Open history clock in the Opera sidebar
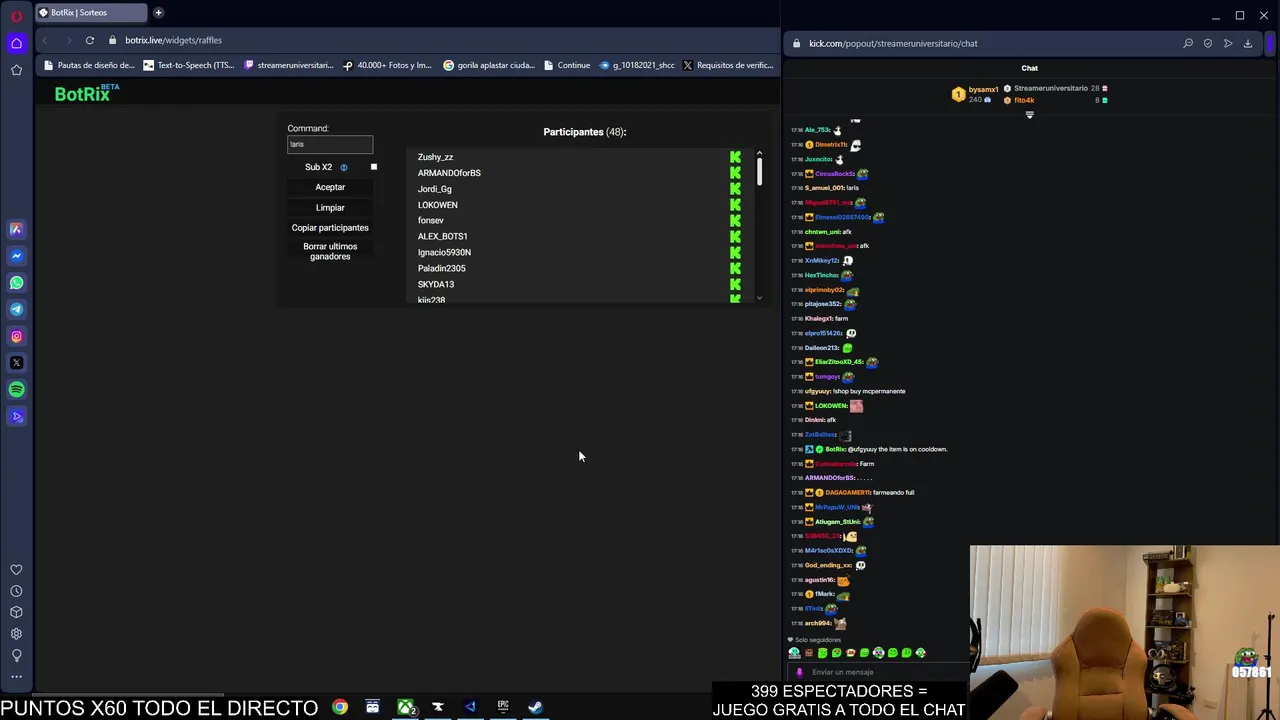Viewport: 1280px width, 720px height. (16, 591)
